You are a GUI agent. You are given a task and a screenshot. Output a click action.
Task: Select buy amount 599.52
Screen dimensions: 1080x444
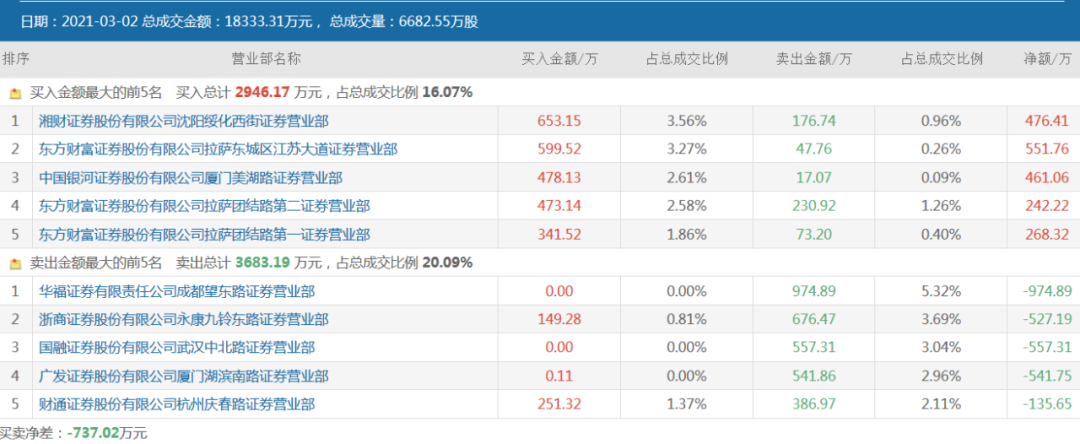tap(559, 149)
